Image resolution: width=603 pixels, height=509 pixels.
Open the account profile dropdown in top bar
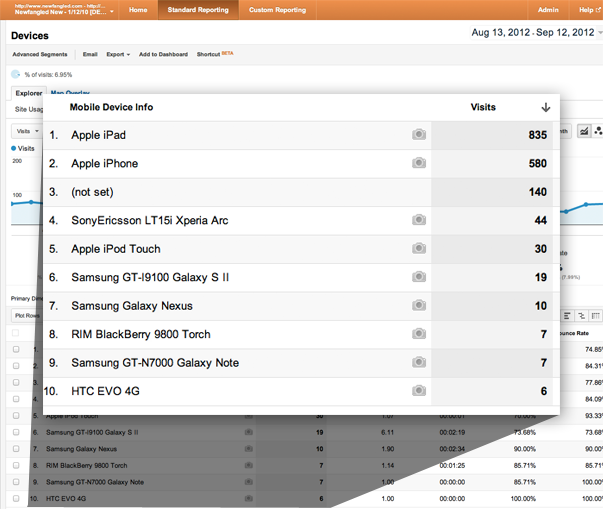(64, 9)
